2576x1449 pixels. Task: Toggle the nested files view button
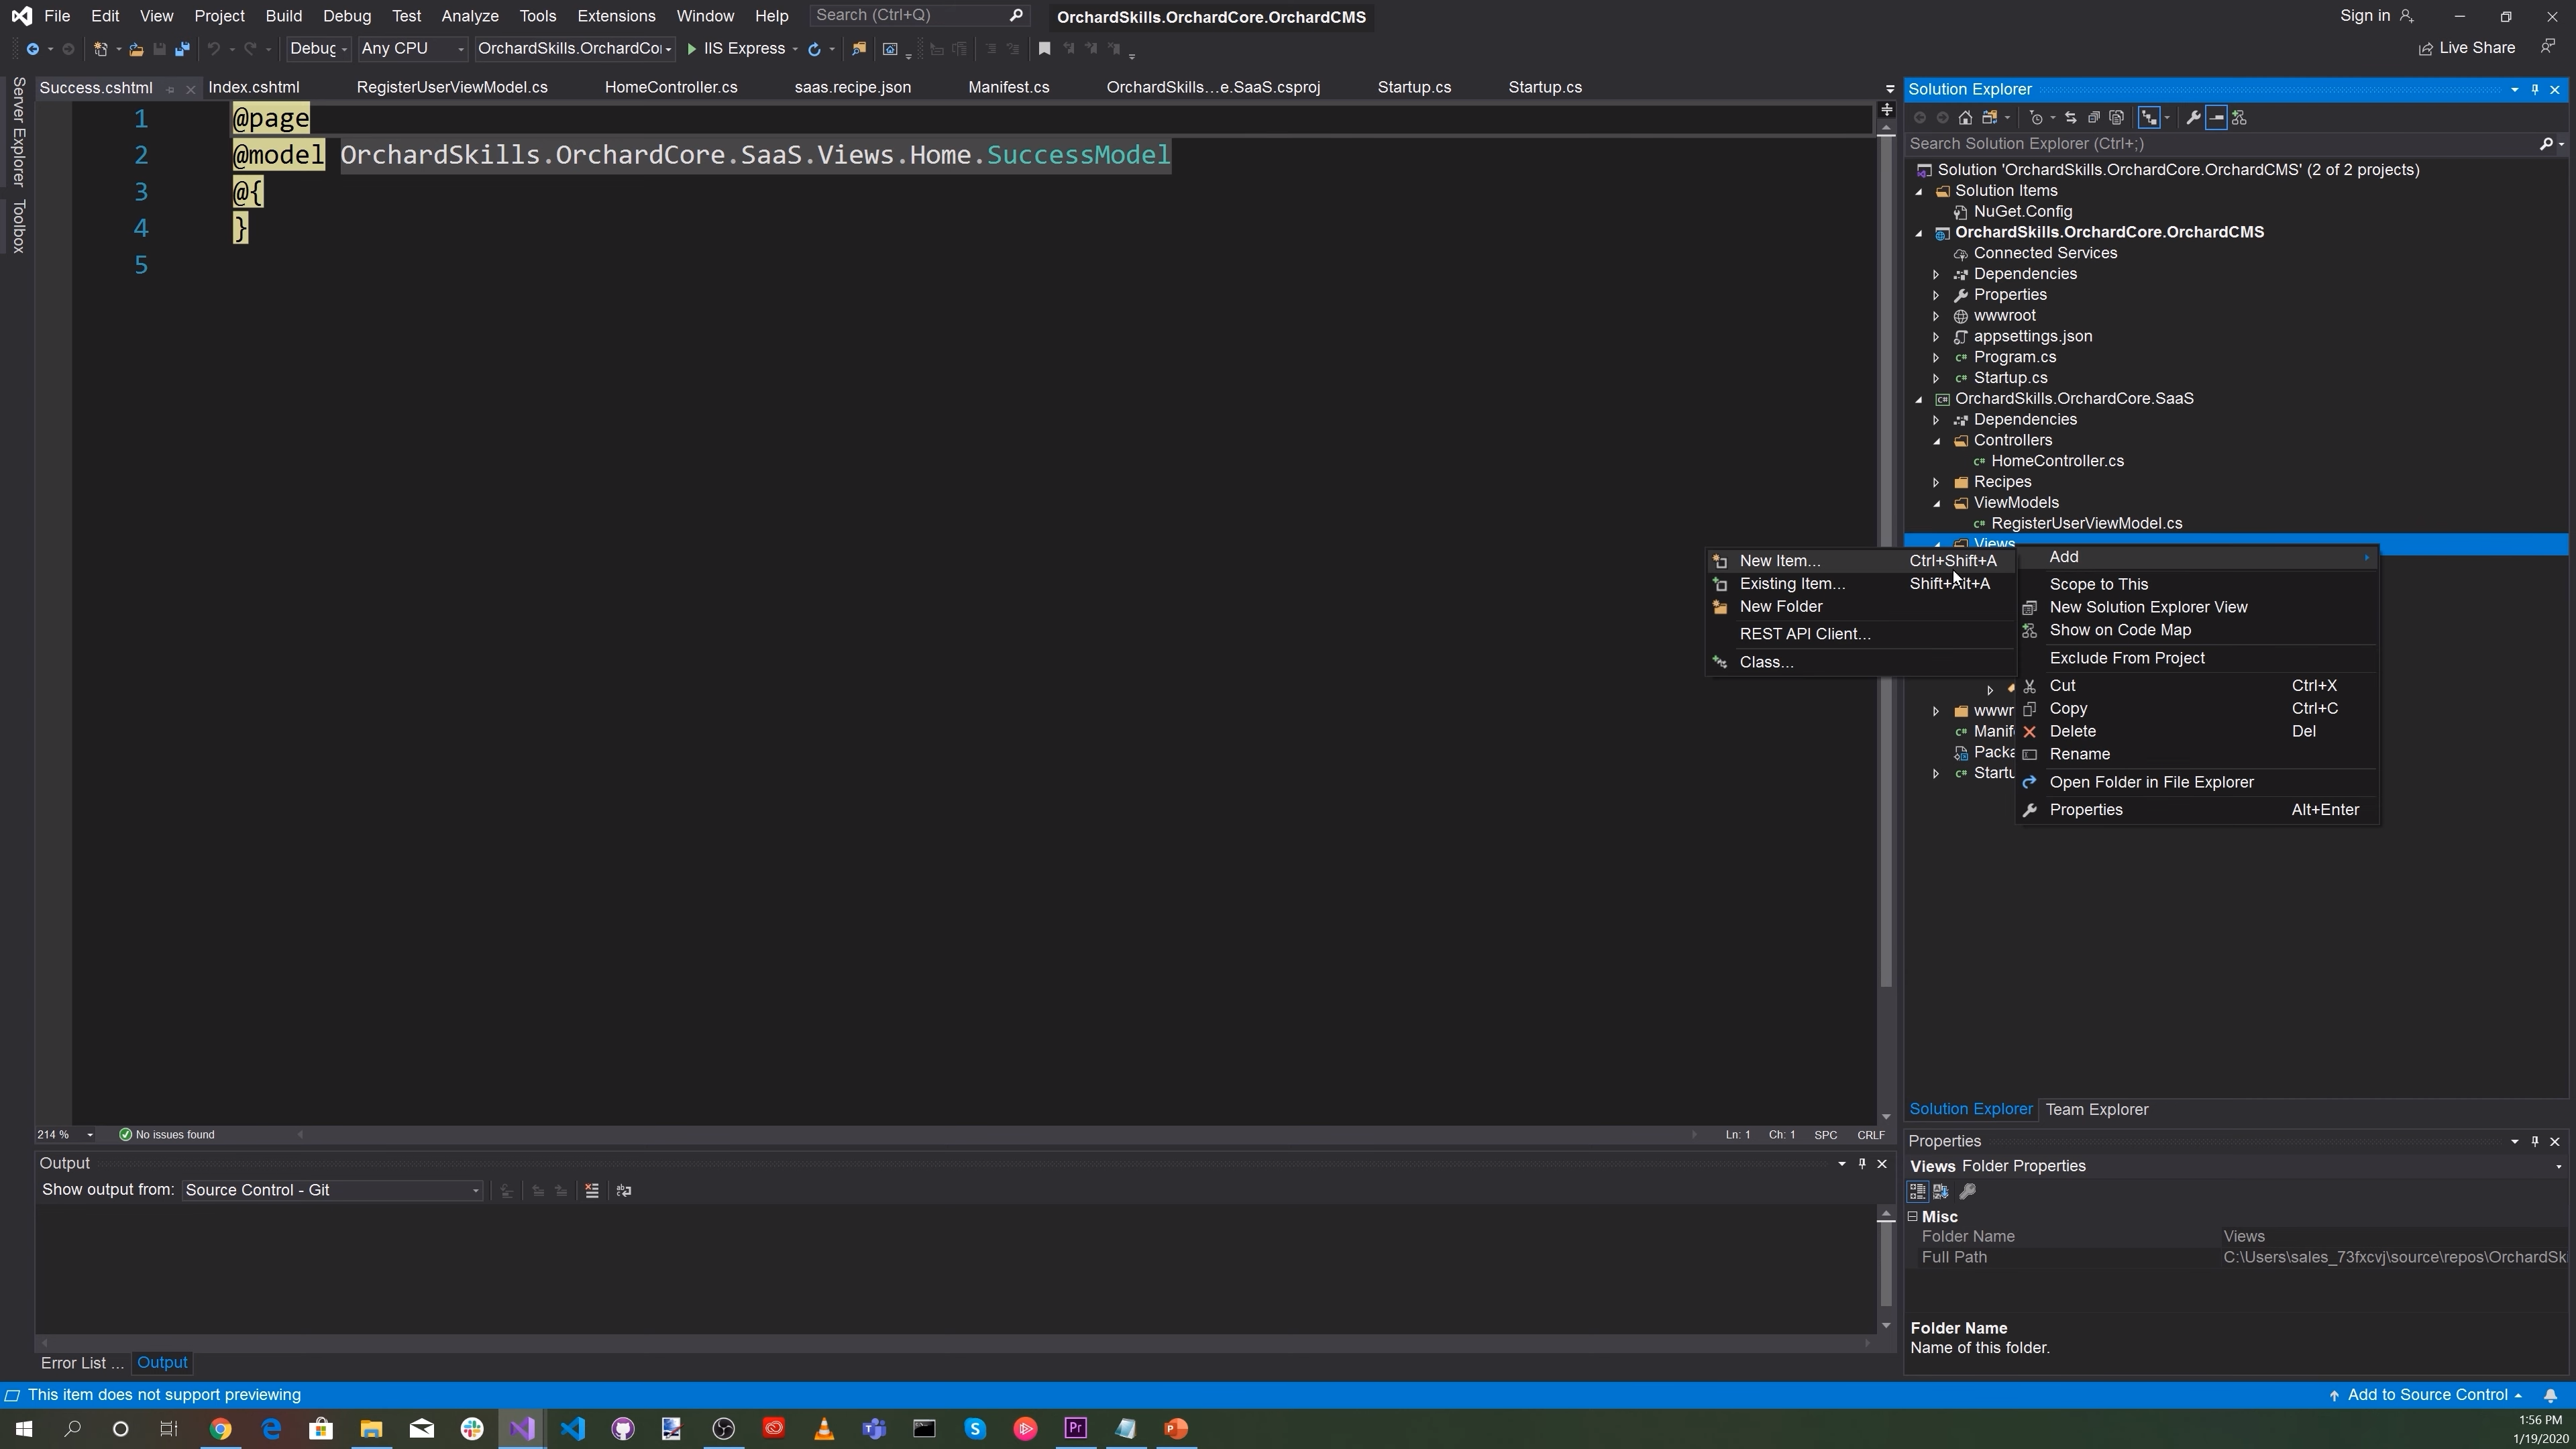[2149, 118]
